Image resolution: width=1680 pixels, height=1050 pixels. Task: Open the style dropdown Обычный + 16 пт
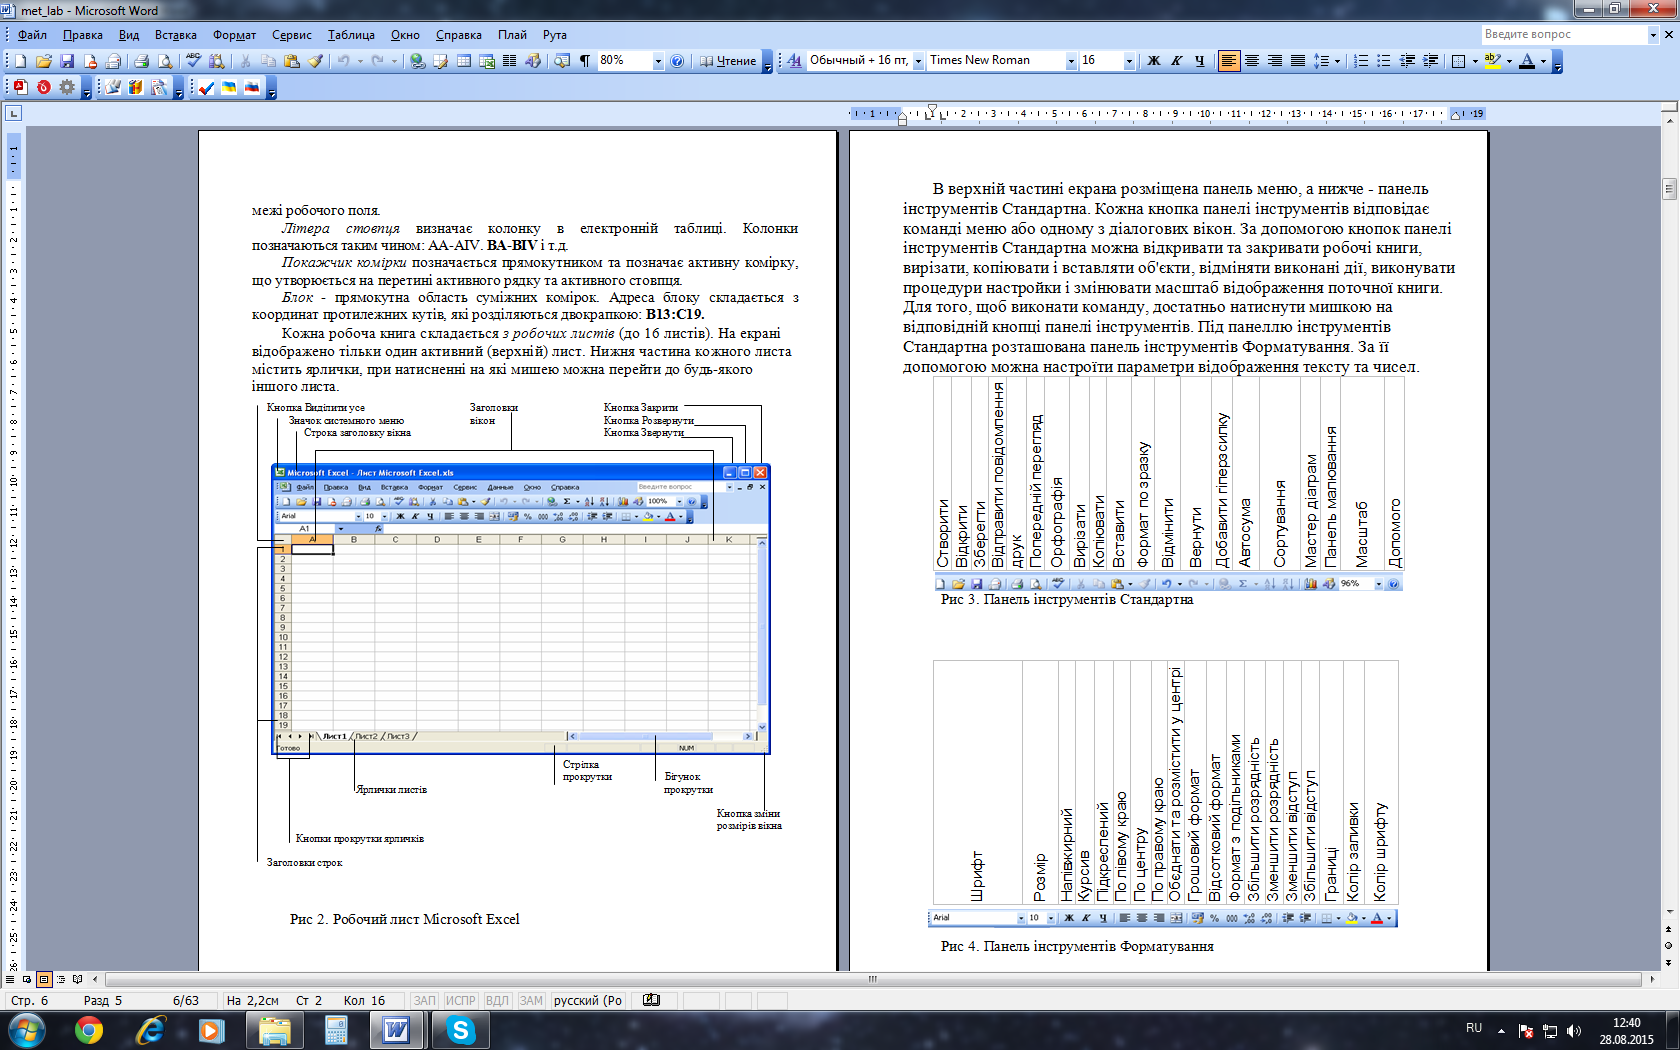point(918,61)
